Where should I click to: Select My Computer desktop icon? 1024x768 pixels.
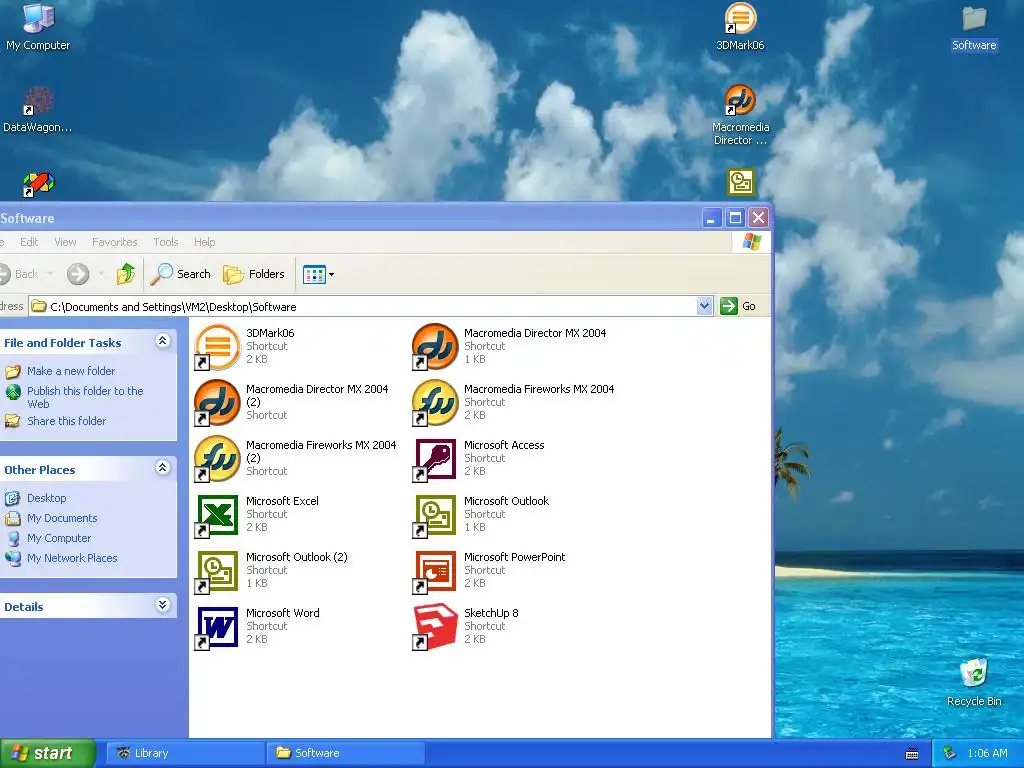coord(38,26)
